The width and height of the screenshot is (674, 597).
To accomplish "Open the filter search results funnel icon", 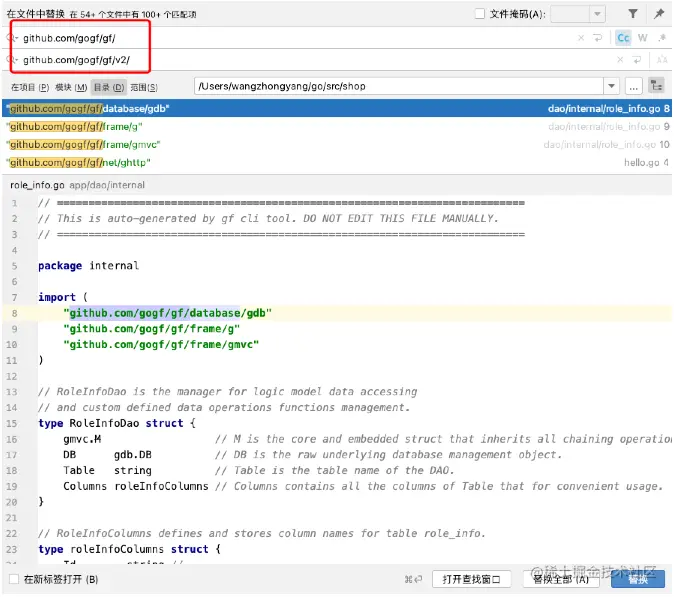I will (632, 14).
